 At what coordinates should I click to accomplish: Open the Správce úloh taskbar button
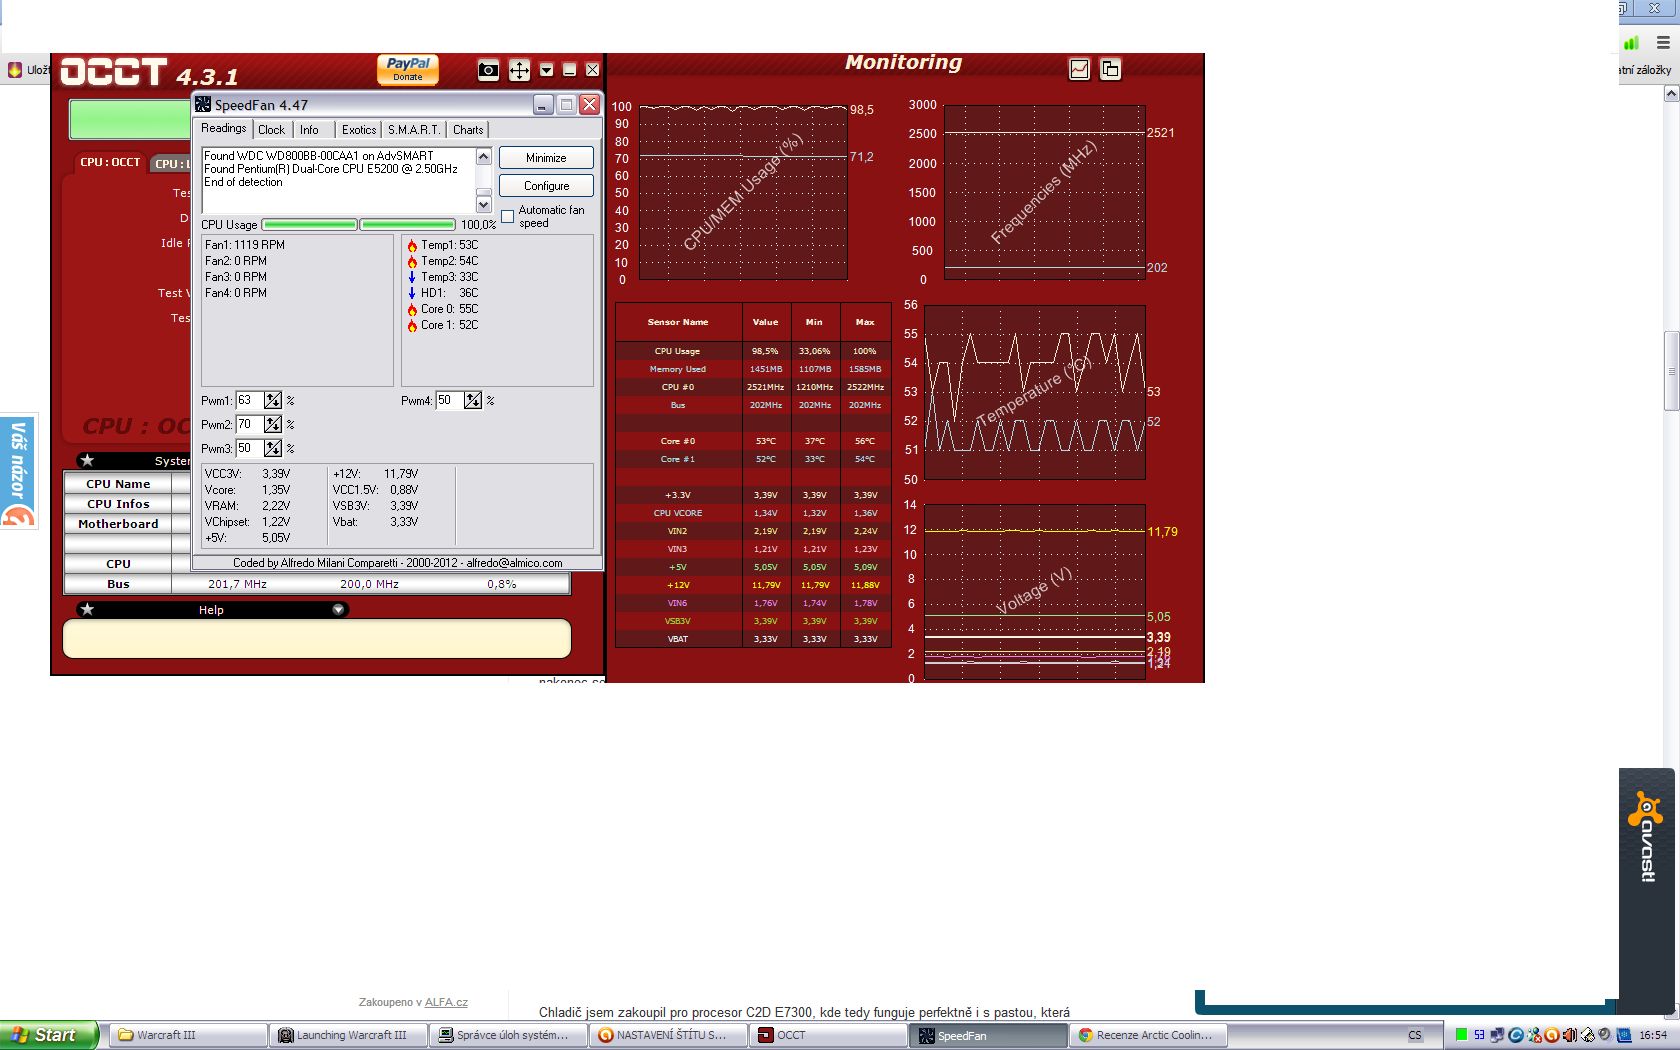(x=510, y=1035)
